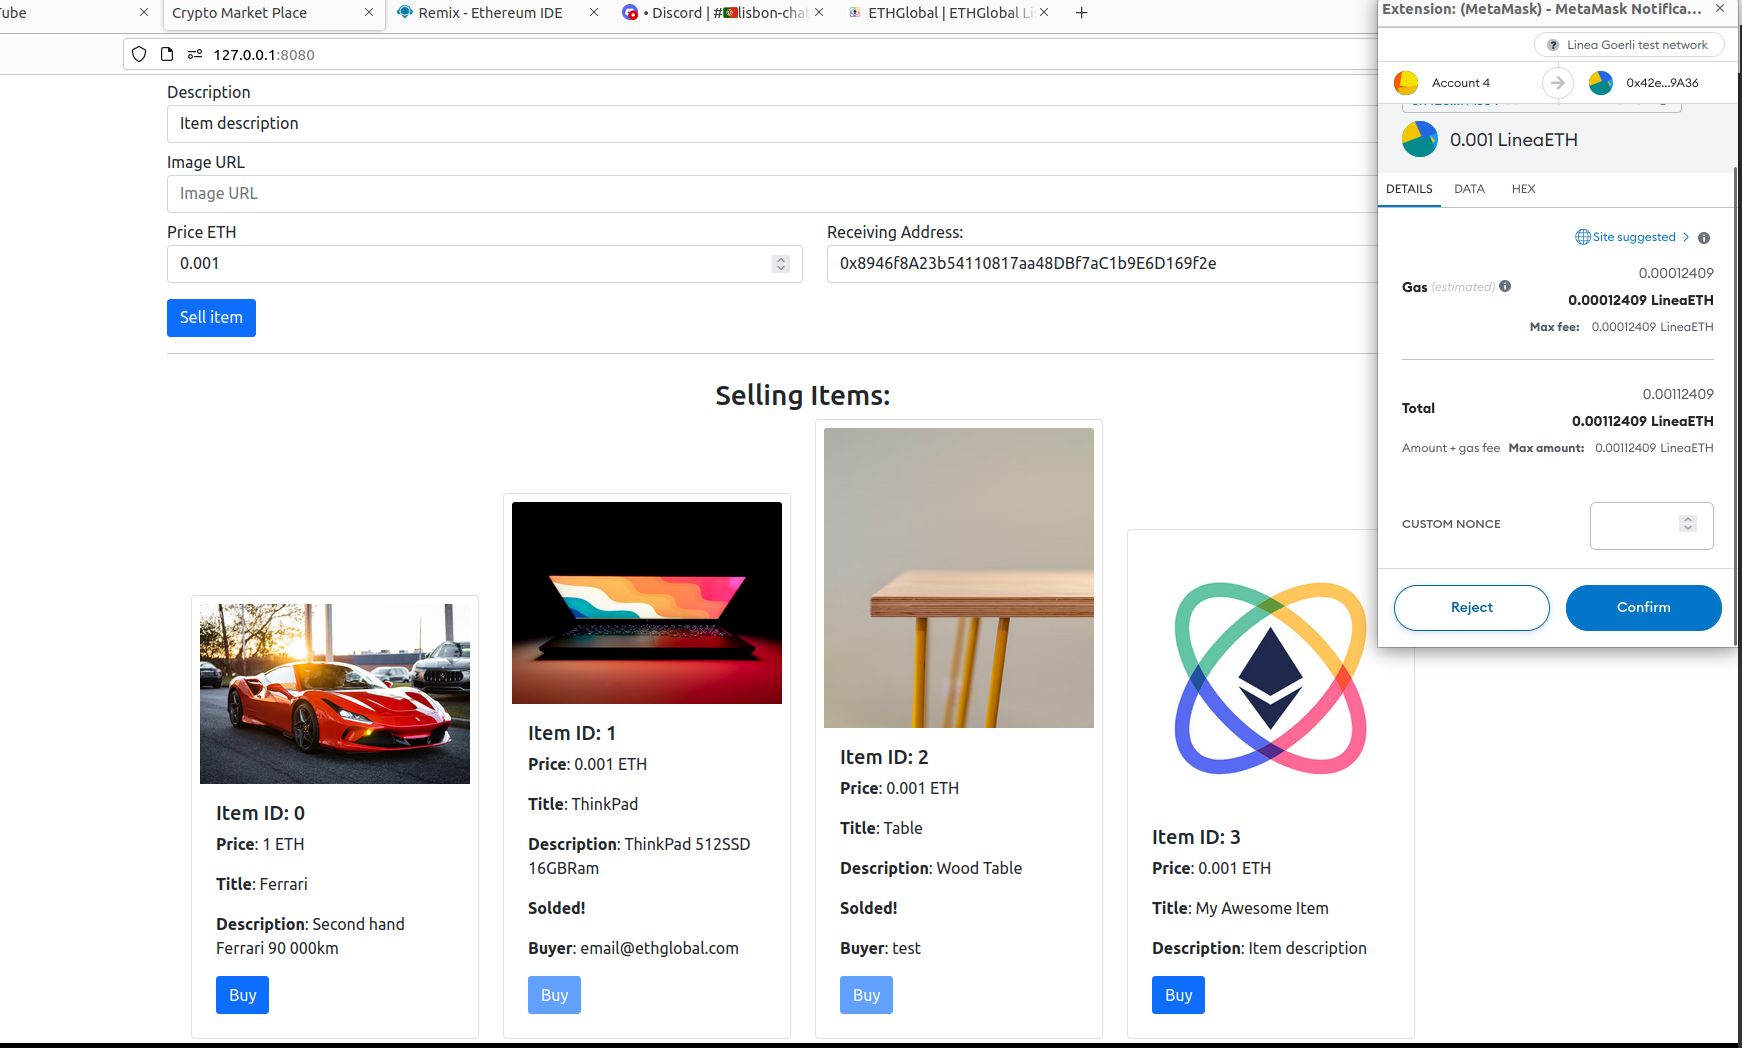Image resolution: width=1742 pixels, height=1048 pixels.
Task: Click the arrow between sender and recipient
Action: tap(1557, 83)
